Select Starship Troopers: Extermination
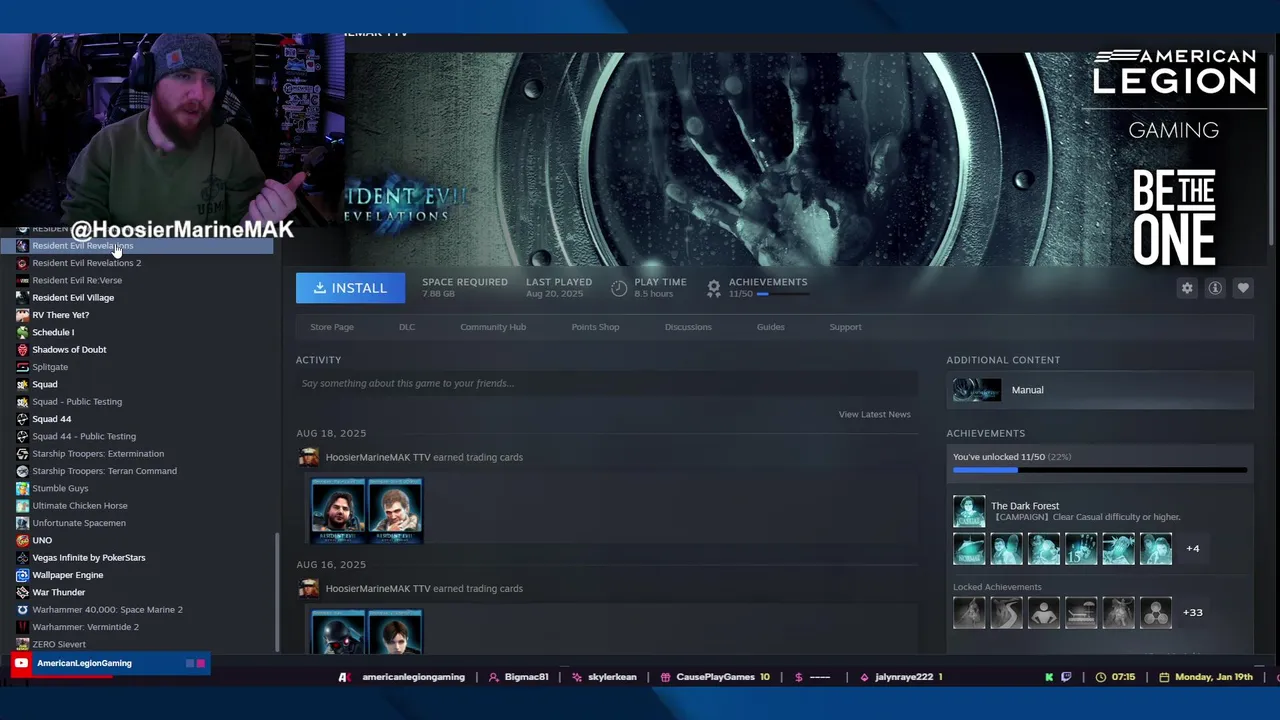The height and width of the screenshot is (720, 1280). tap(98, 453)
